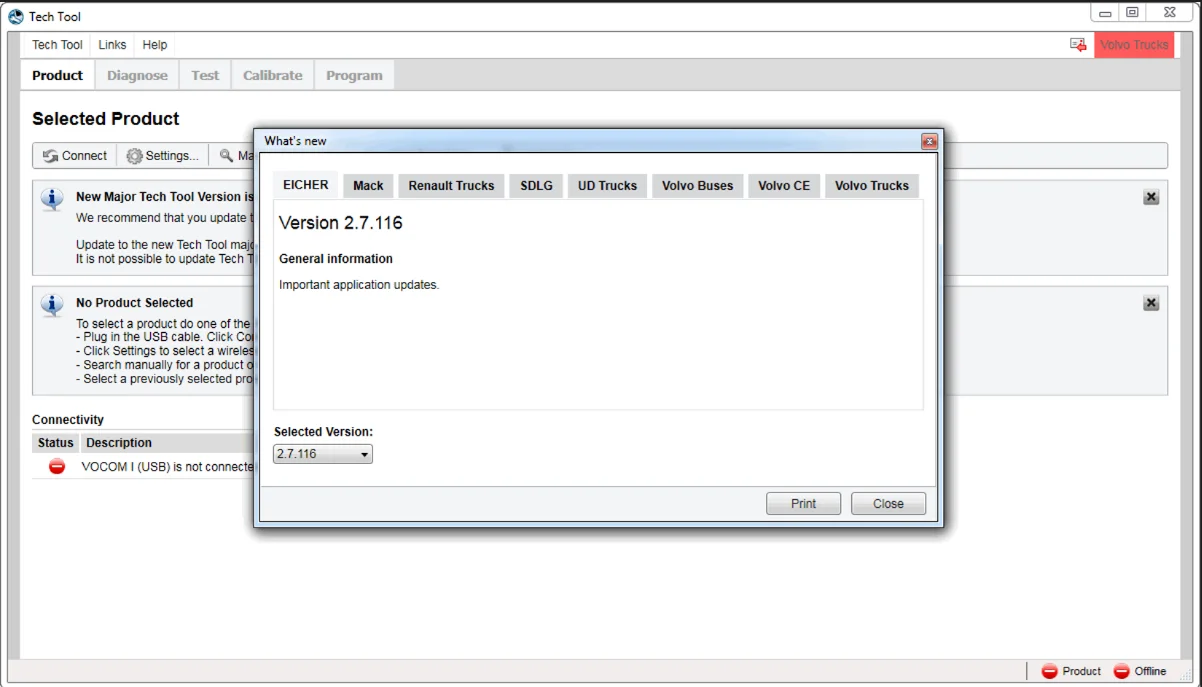Select the EICHER tab in What's new

(x=306, y=185)
